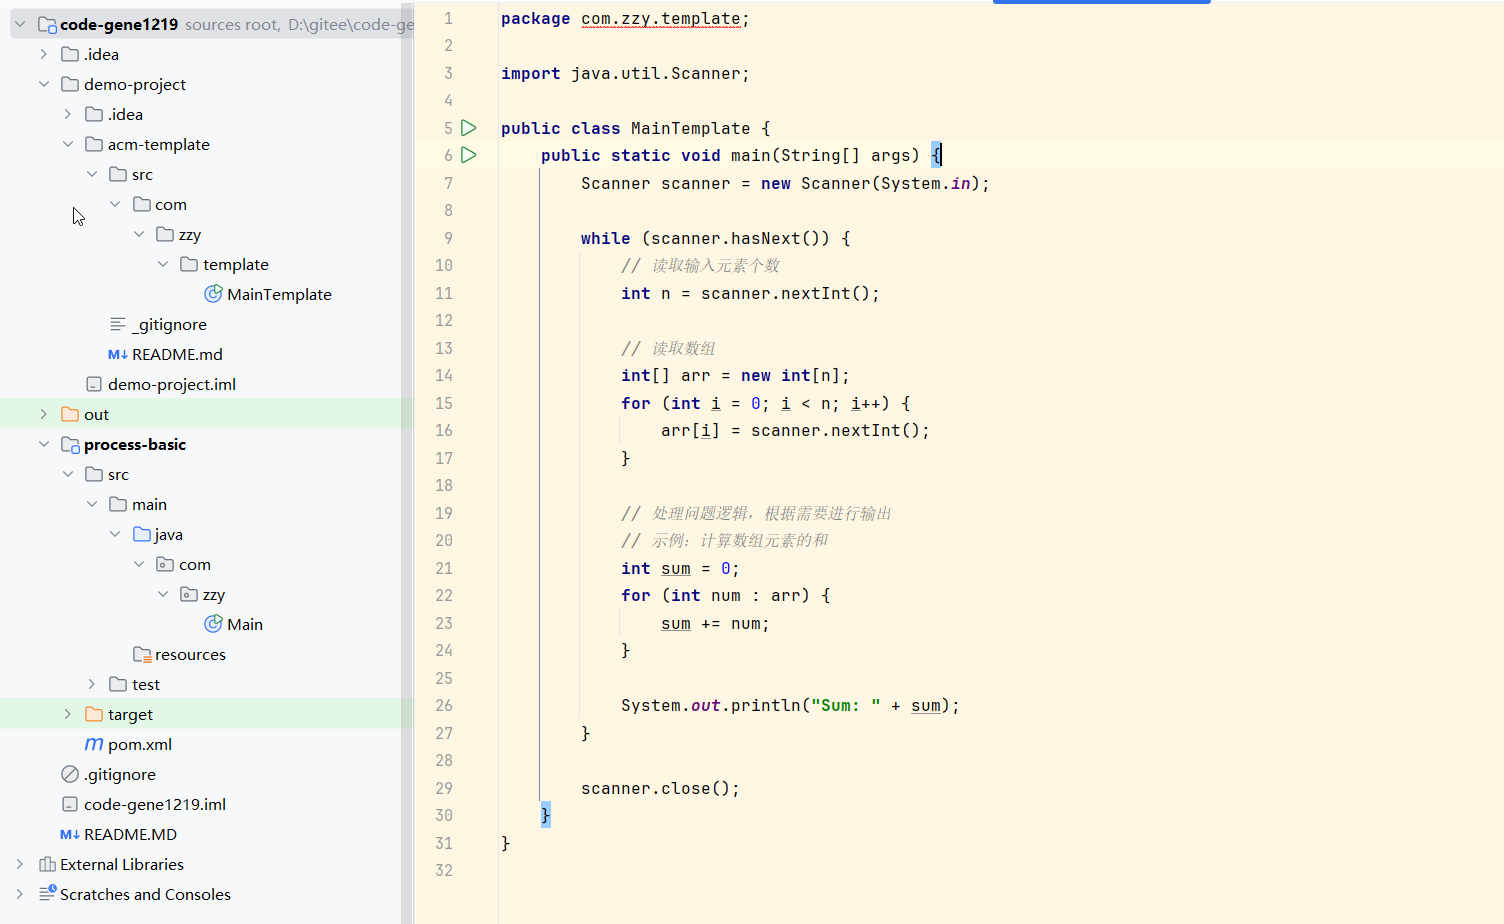
Task: Click closing brace highlighted on line 30
Action: point(546,815)
